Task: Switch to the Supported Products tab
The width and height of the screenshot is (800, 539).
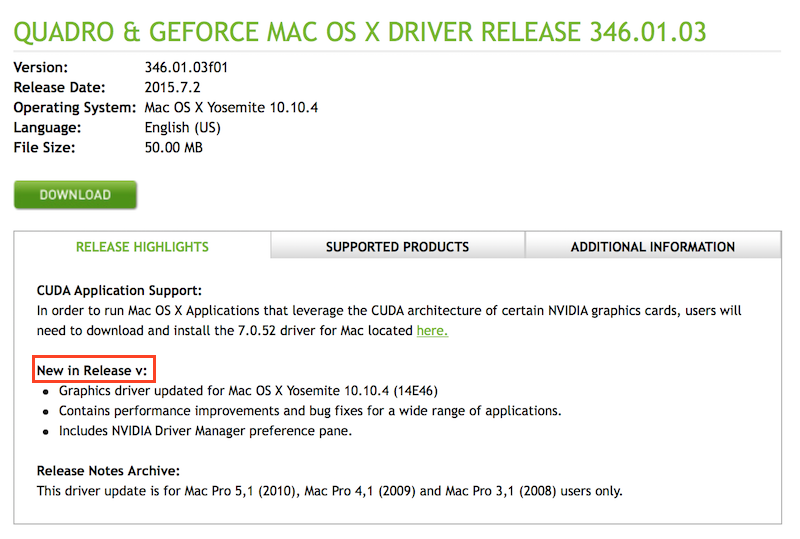Action: click(397, 247)
